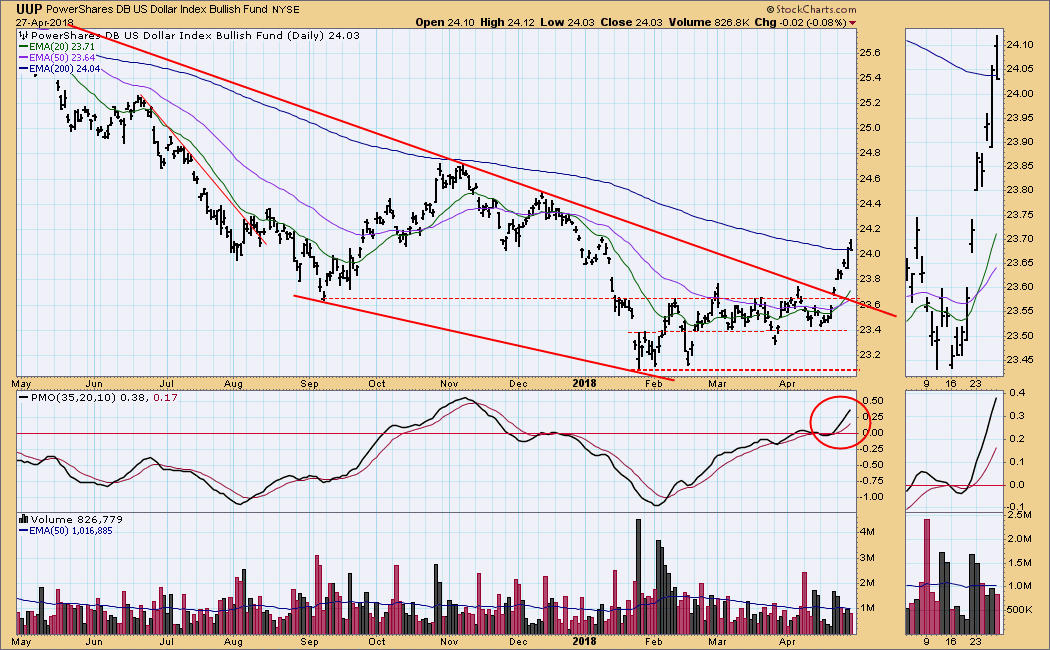The height and width of the screenshot is (650, 1050).
Task: Click 23.4 on the main price axis
Action: point(869,330)
